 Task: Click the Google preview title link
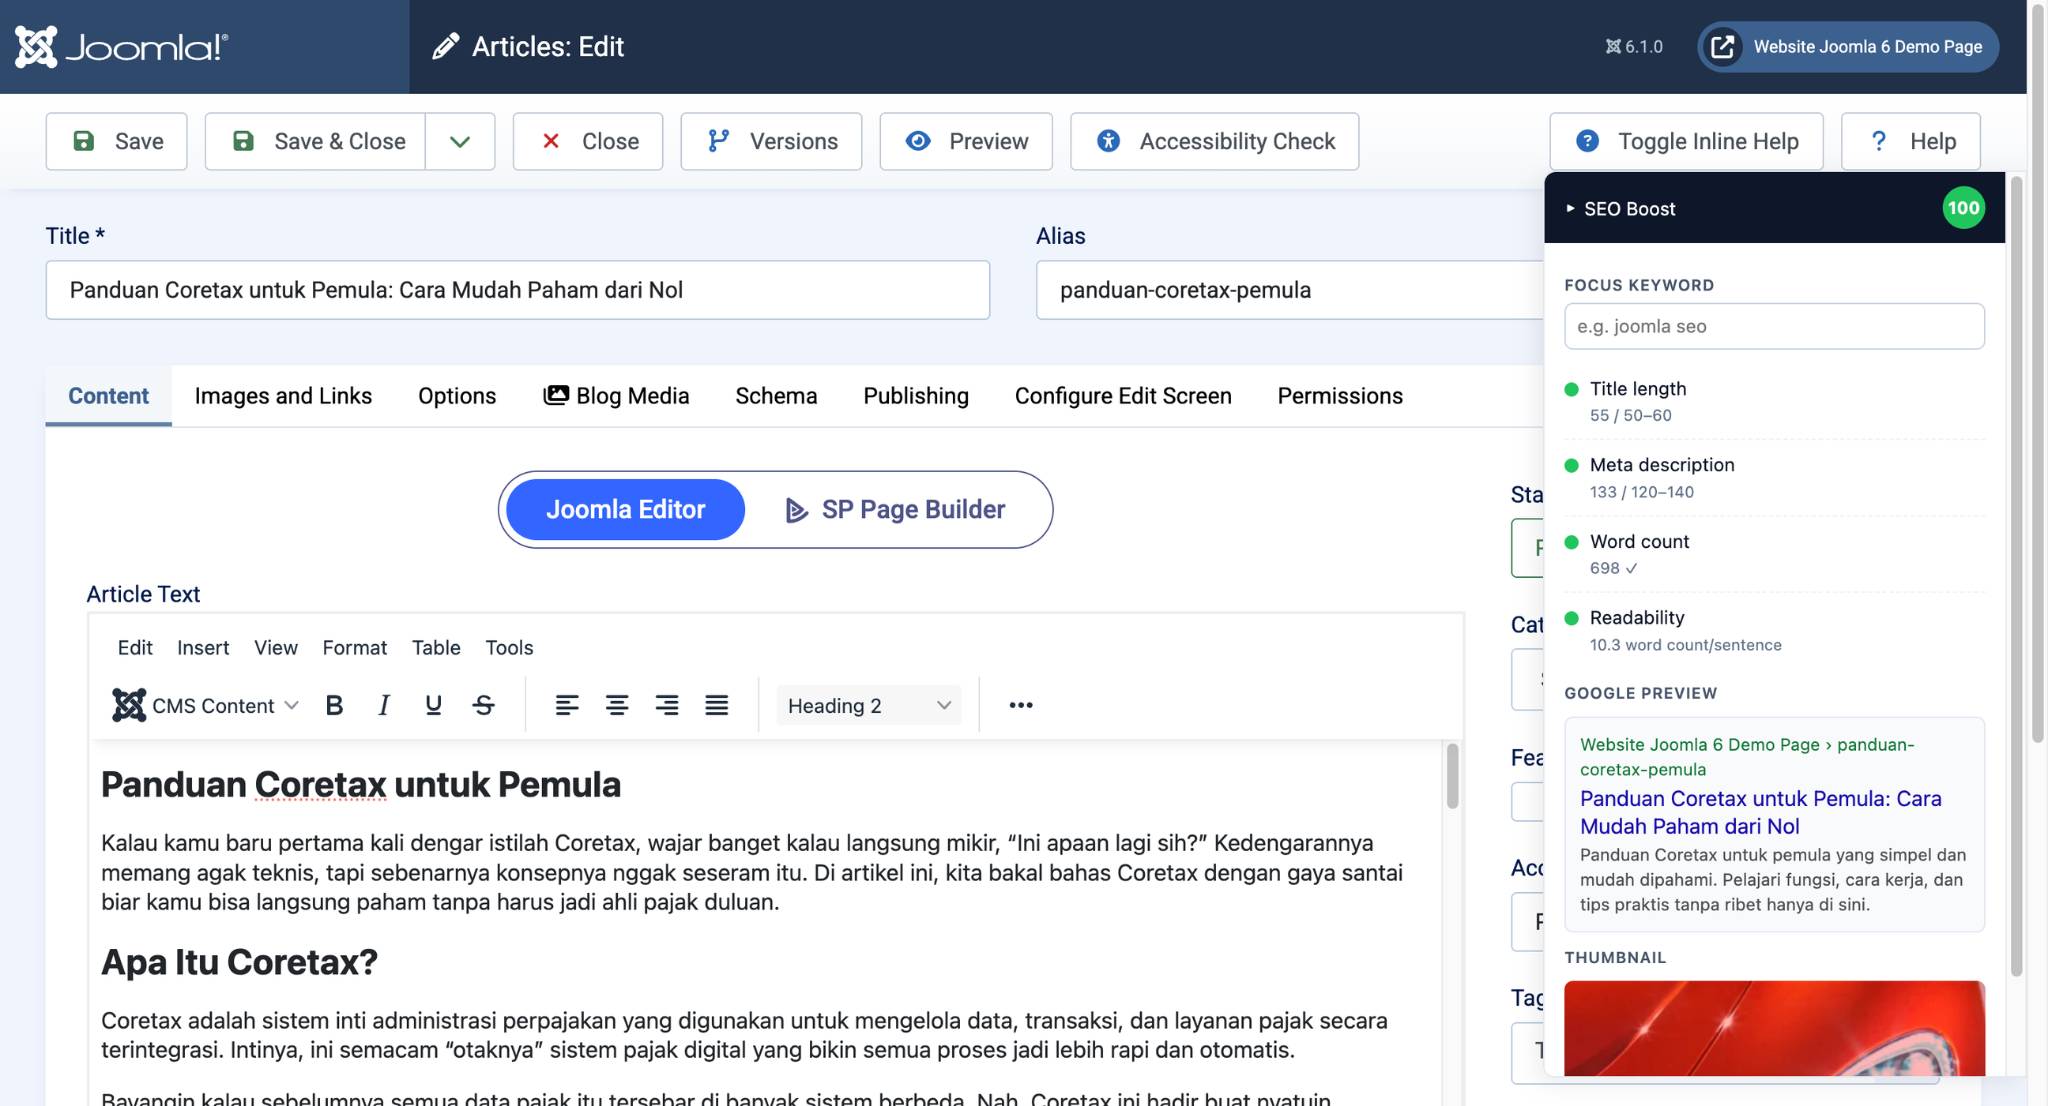[1760, 812]
